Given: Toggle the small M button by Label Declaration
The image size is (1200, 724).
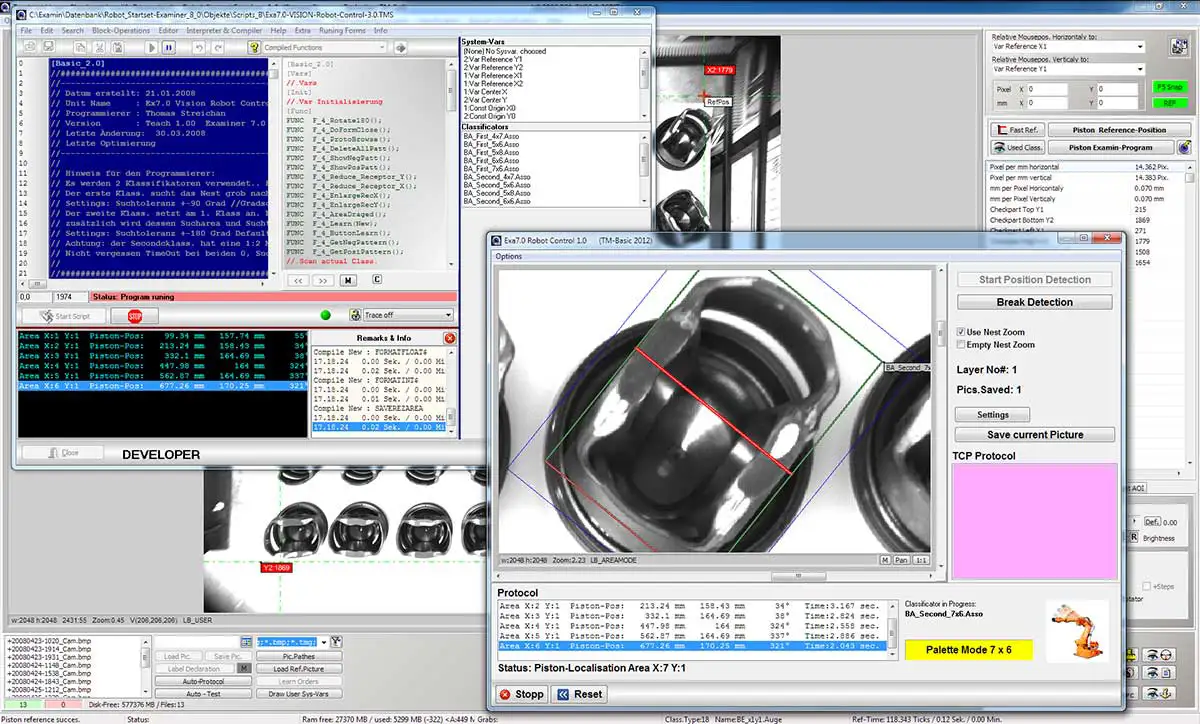Looking at the screenshot, I should pos(243,668).
